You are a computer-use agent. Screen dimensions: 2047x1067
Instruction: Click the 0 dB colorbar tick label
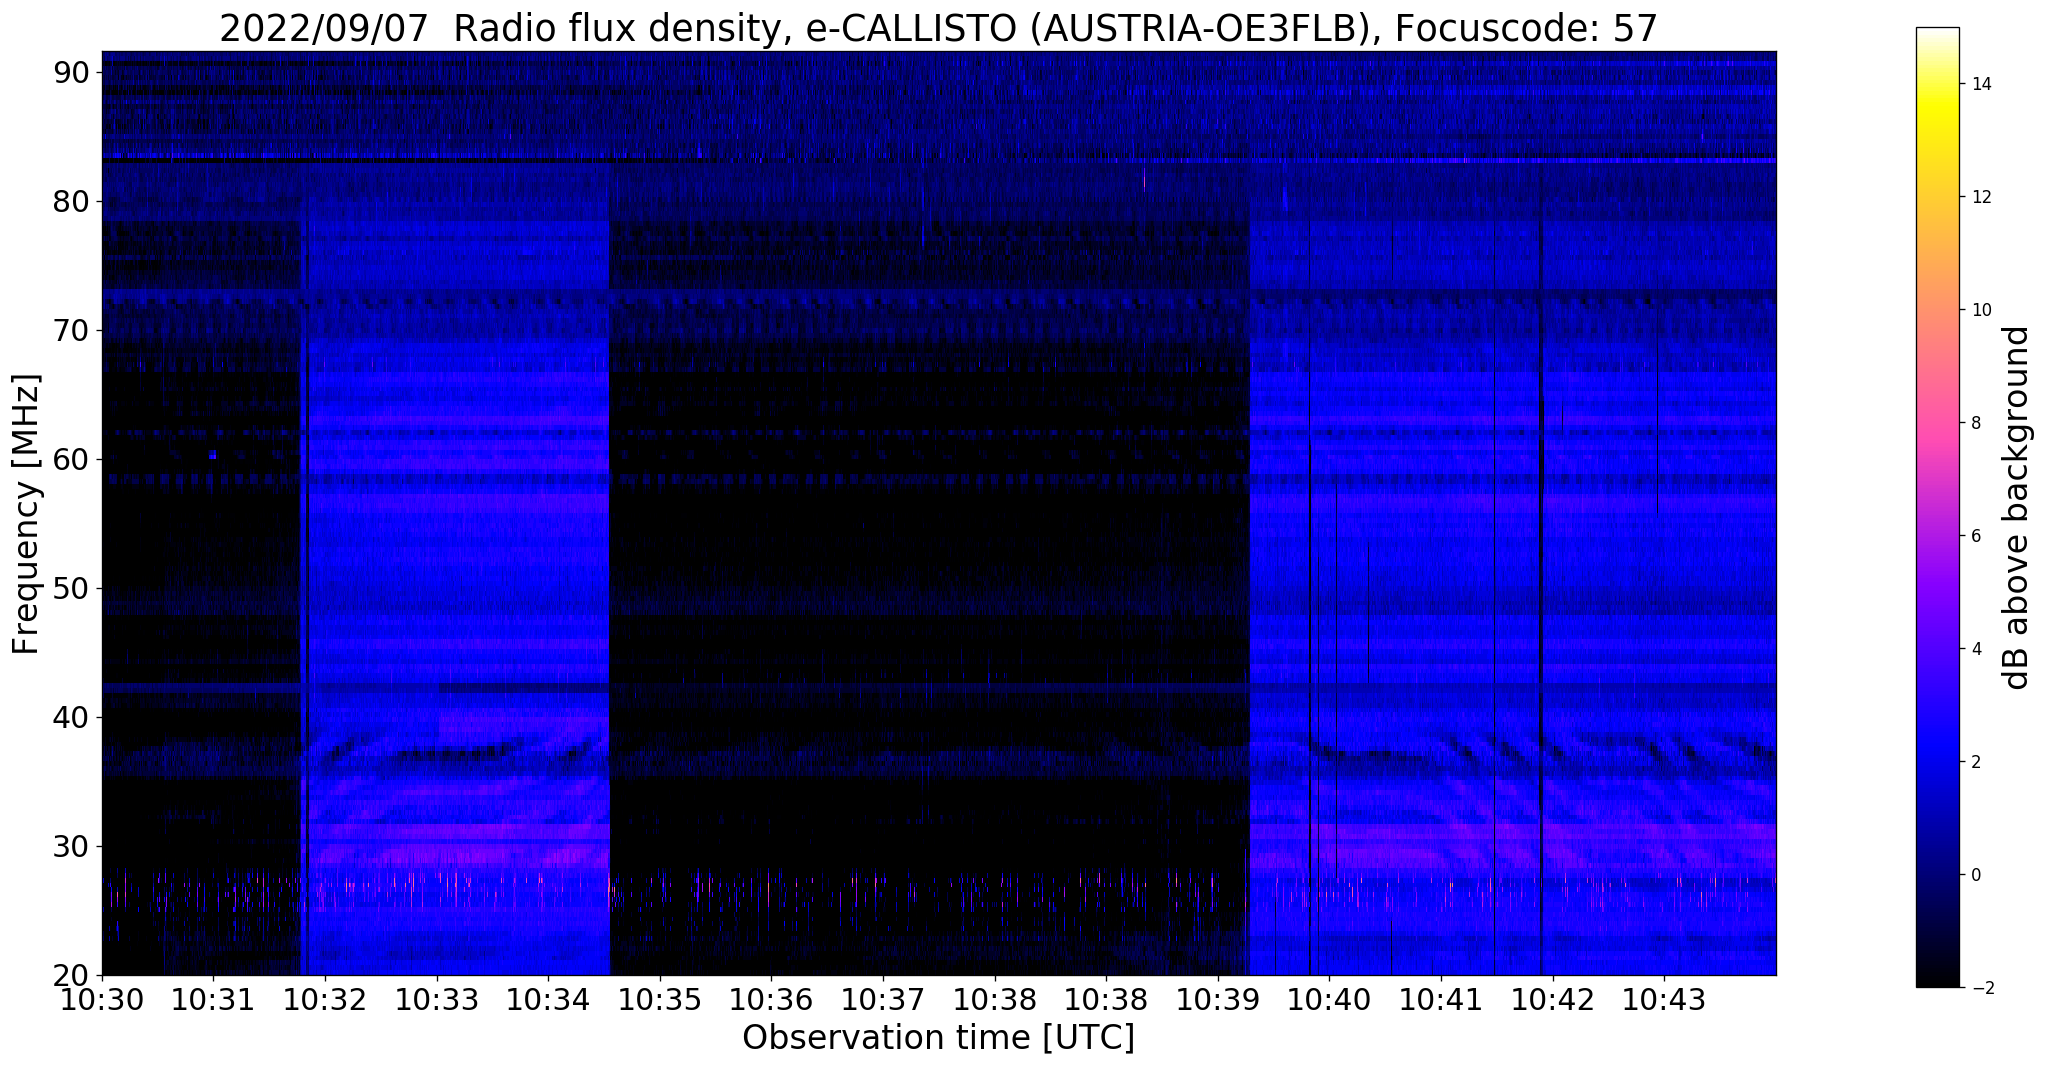pos(1975,875)
